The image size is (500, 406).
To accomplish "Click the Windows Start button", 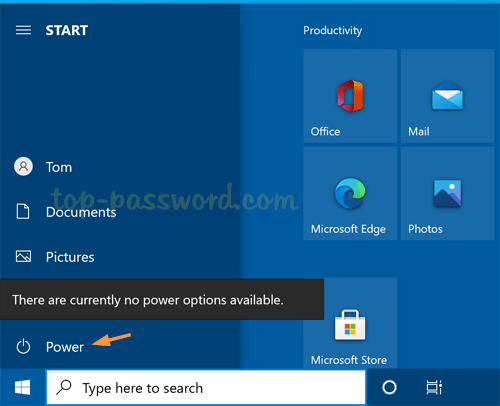I will (x=23, y=387).
